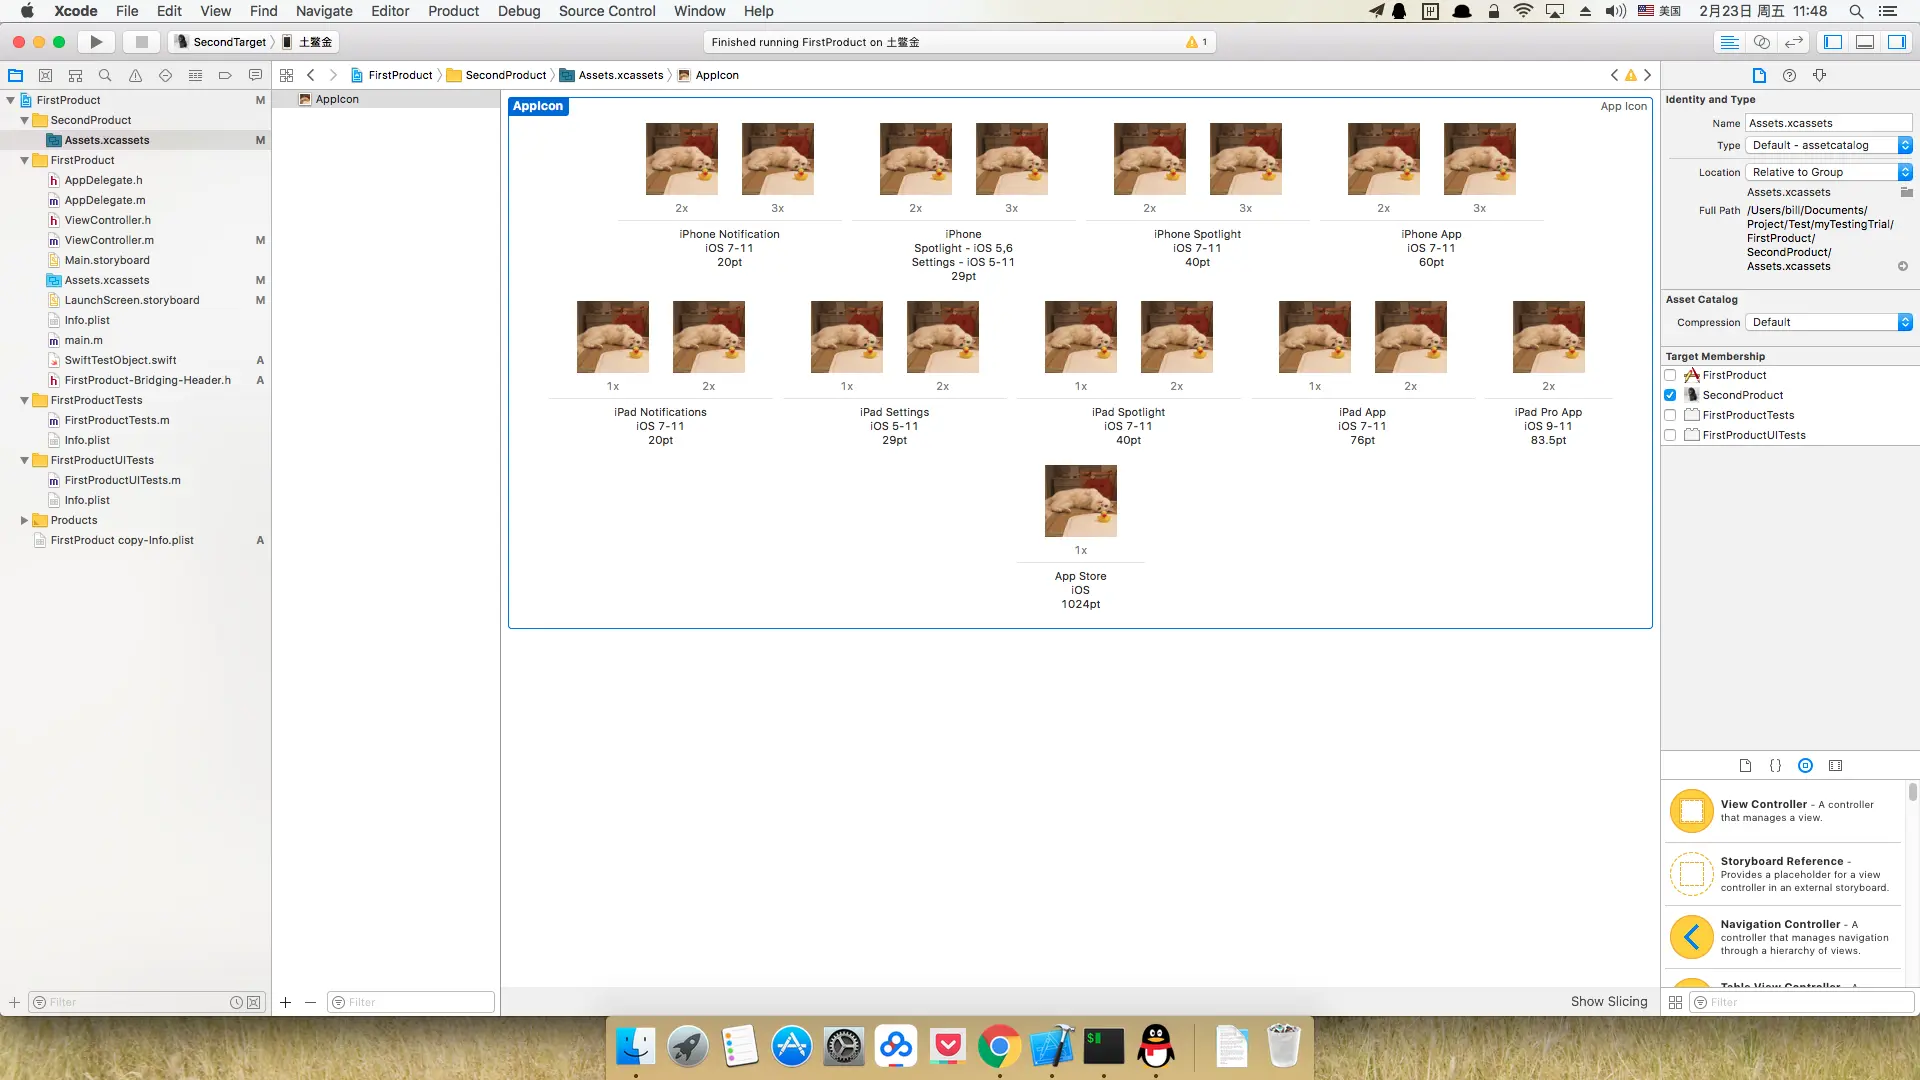Select ViewController.m in project navigator
1920x1080 pixels.
109,240
